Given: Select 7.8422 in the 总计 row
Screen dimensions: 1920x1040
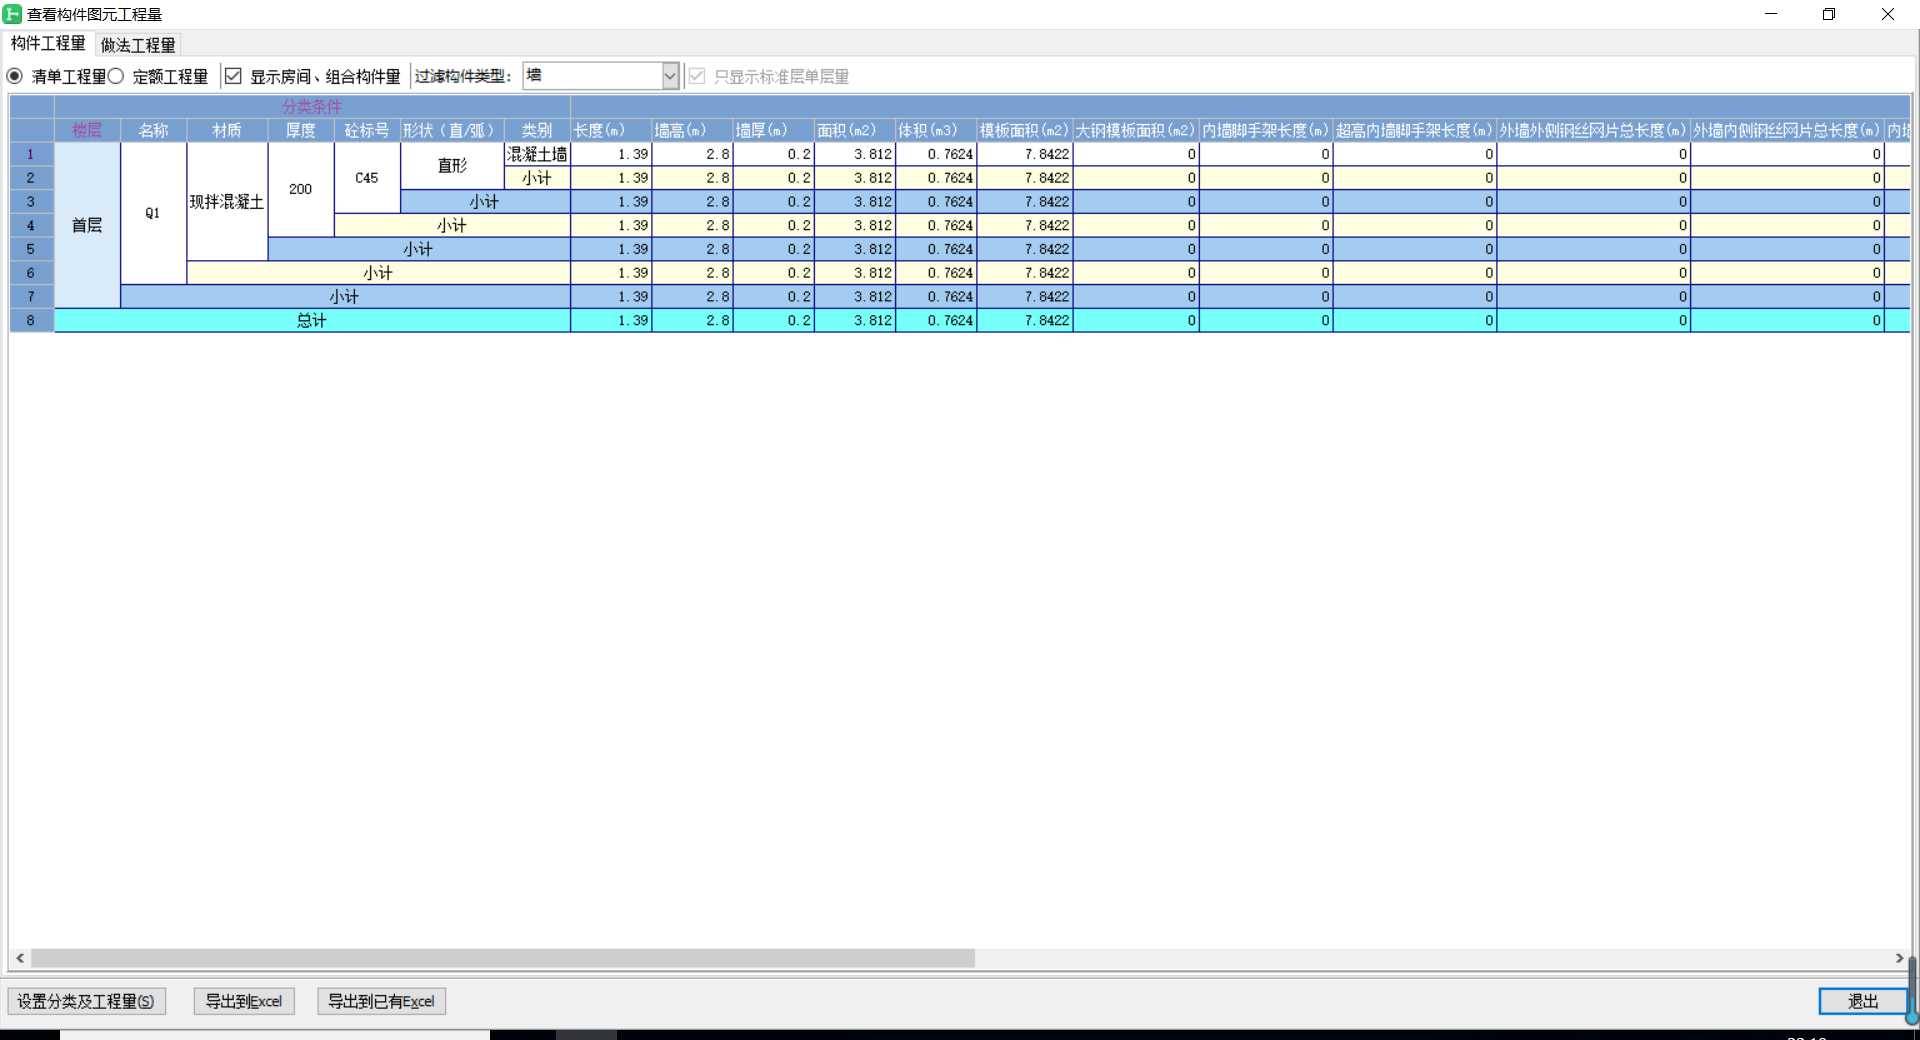Looking at the screenshot, I should coord(1024,320).
